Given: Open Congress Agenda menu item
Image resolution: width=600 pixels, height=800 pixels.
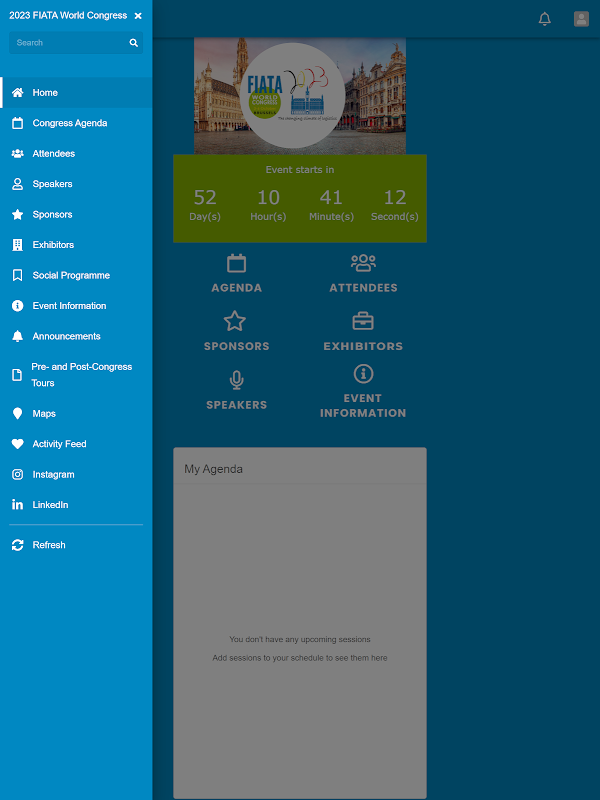Looking at the screenshot, I should (x=76, y=123).
